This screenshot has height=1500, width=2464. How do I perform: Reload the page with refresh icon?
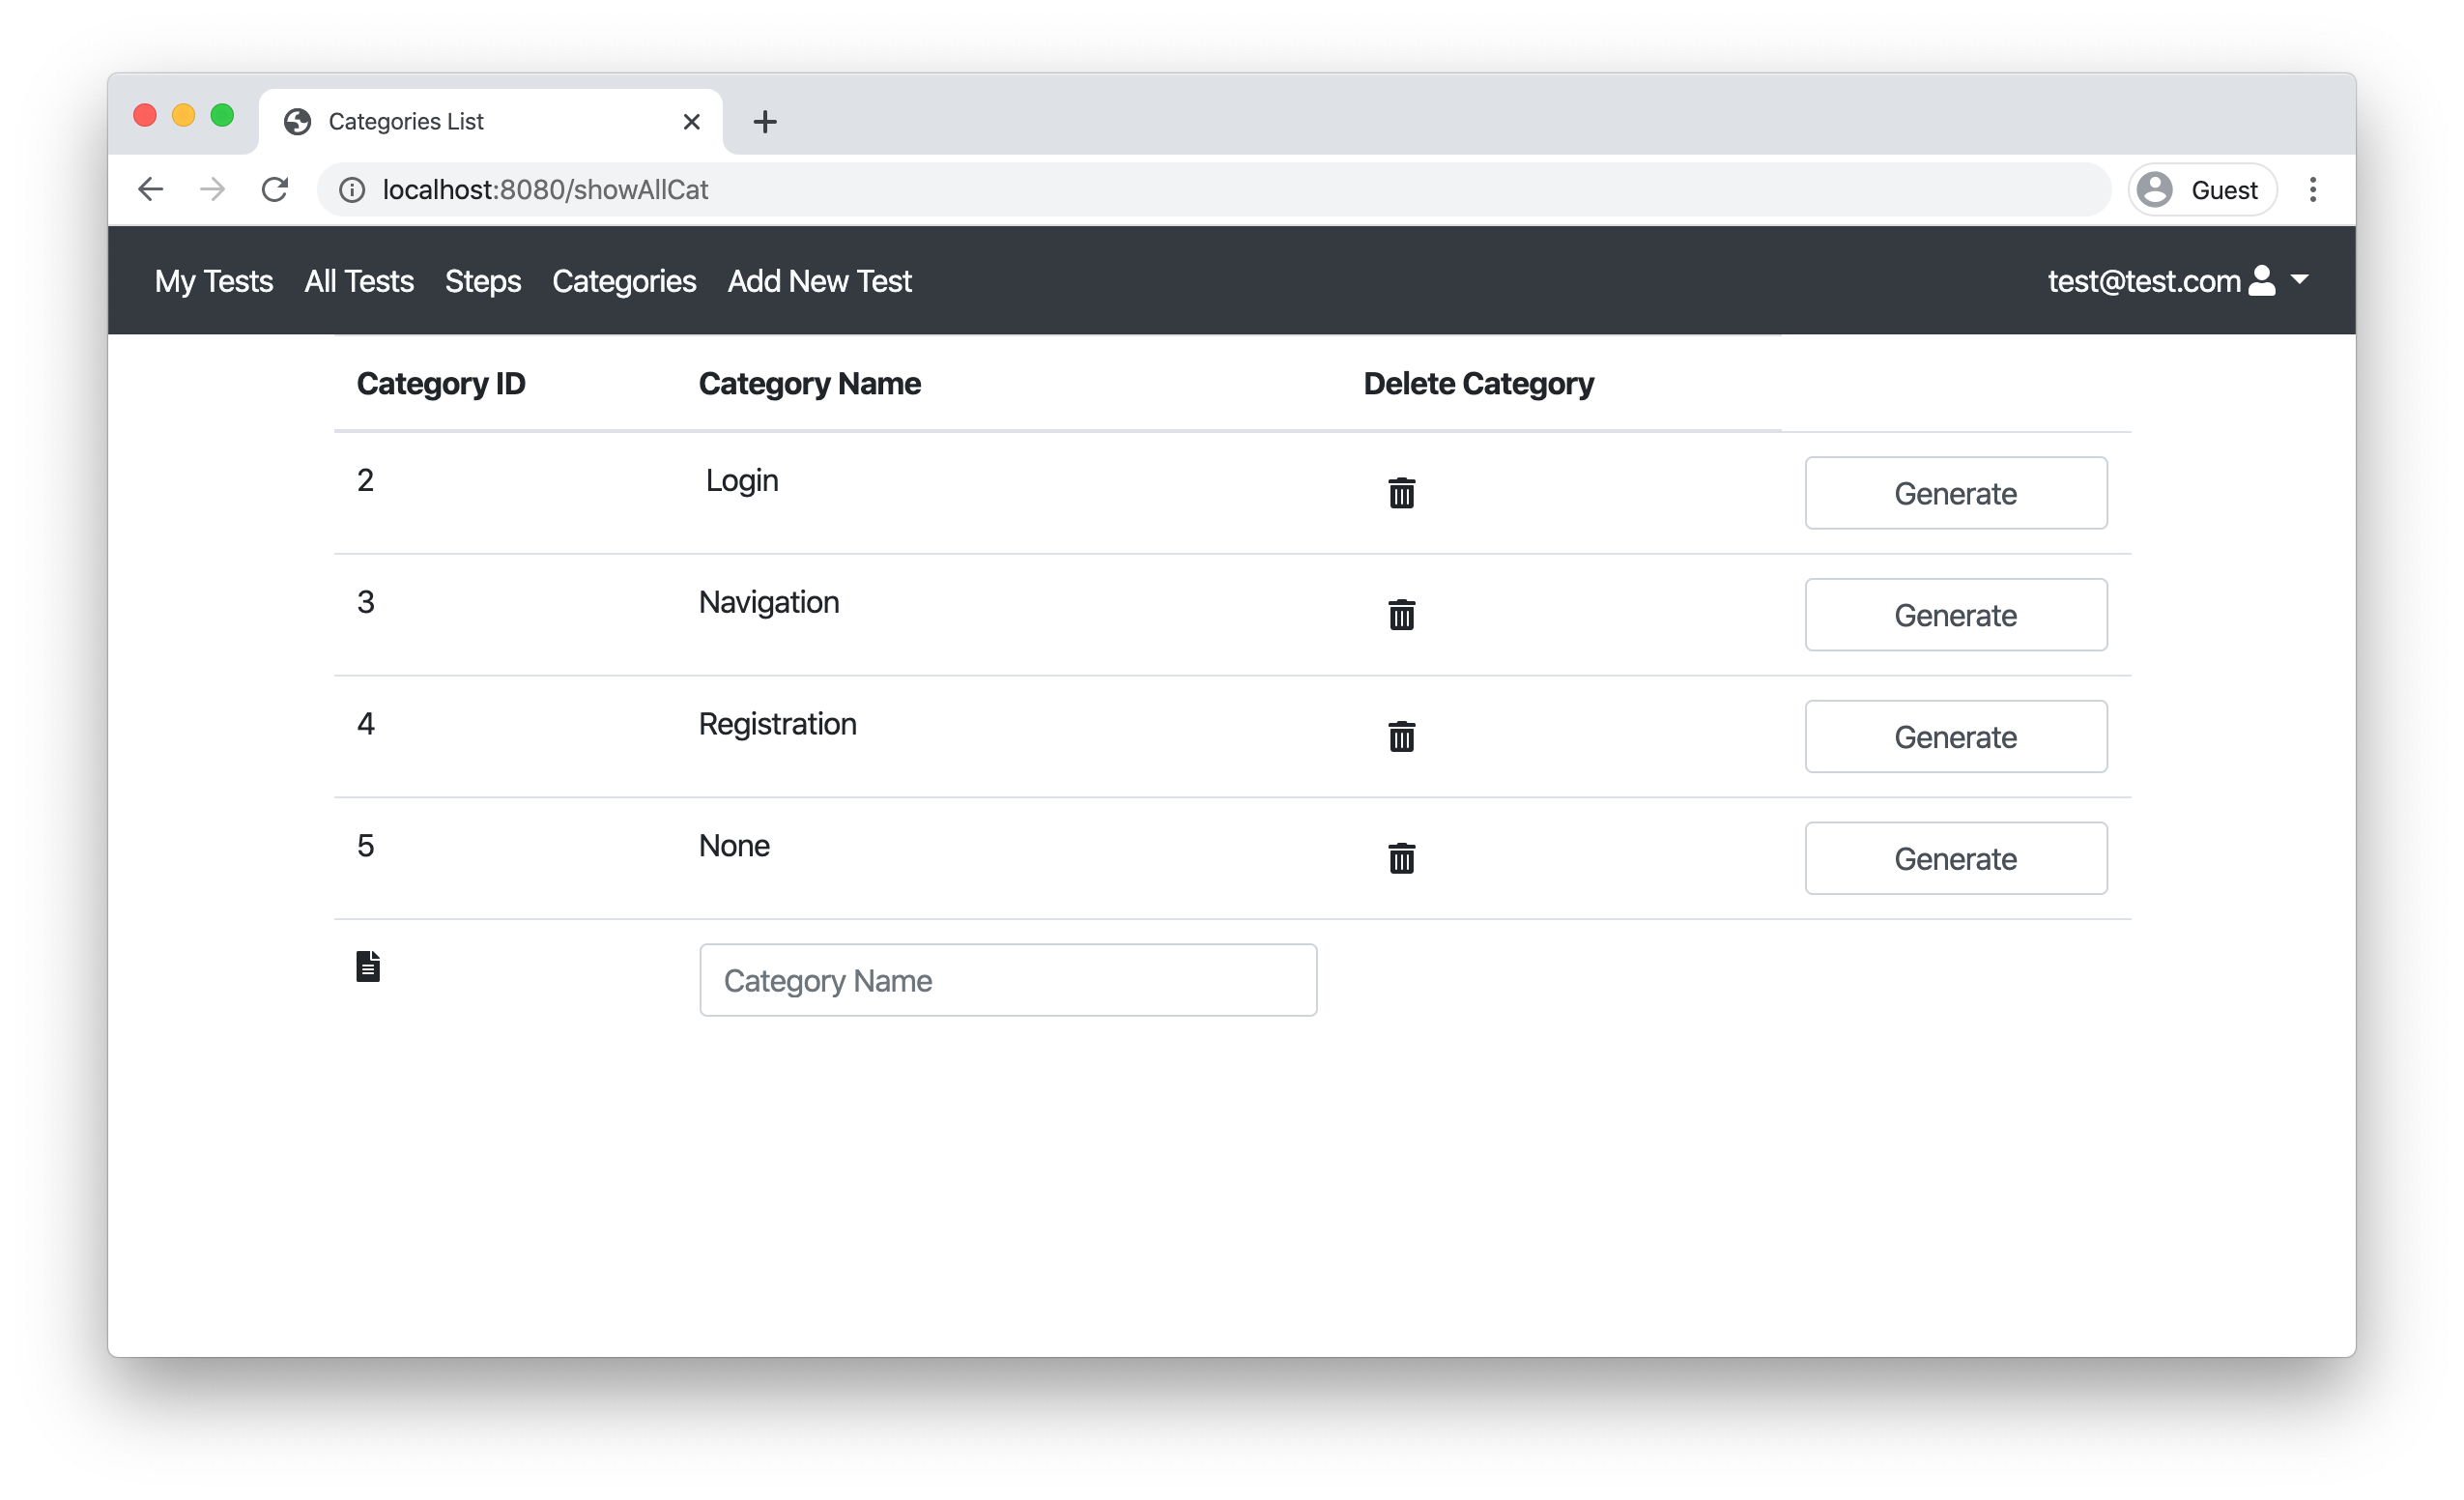click(275, 189)
